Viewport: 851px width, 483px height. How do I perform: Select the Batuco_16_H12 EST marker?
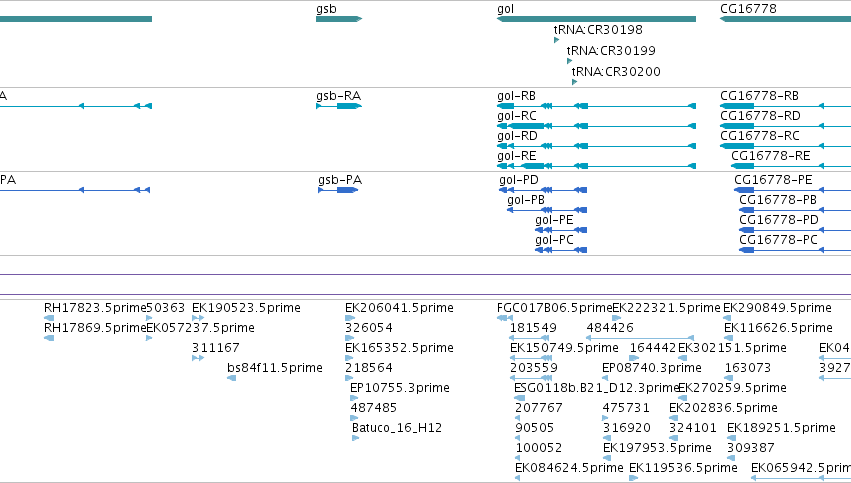tap(355, 438)
